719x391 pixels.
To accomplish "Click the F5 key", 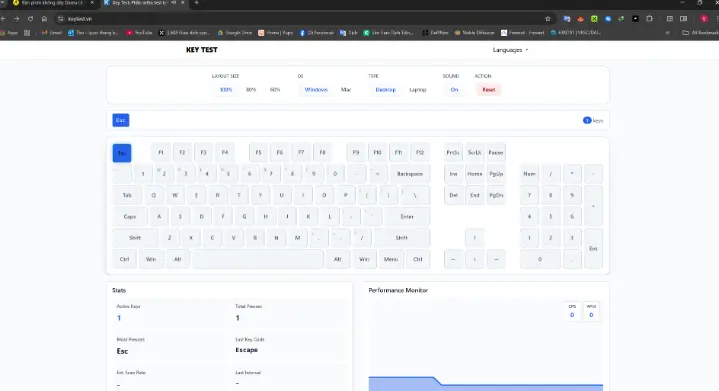I will click(x=258, y=153).
